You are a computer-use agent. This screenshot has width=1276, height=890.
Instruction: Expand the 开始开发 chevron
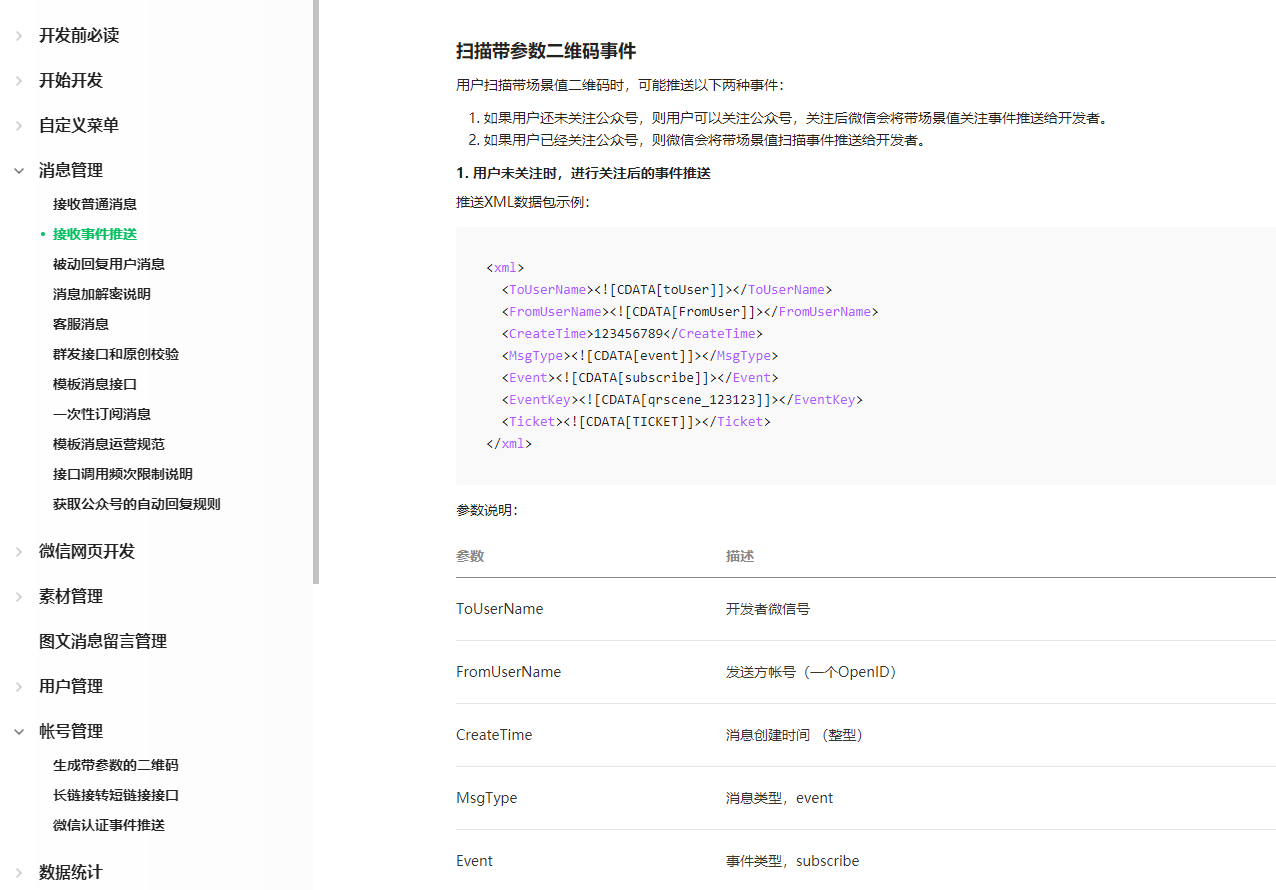coord(19,81)
